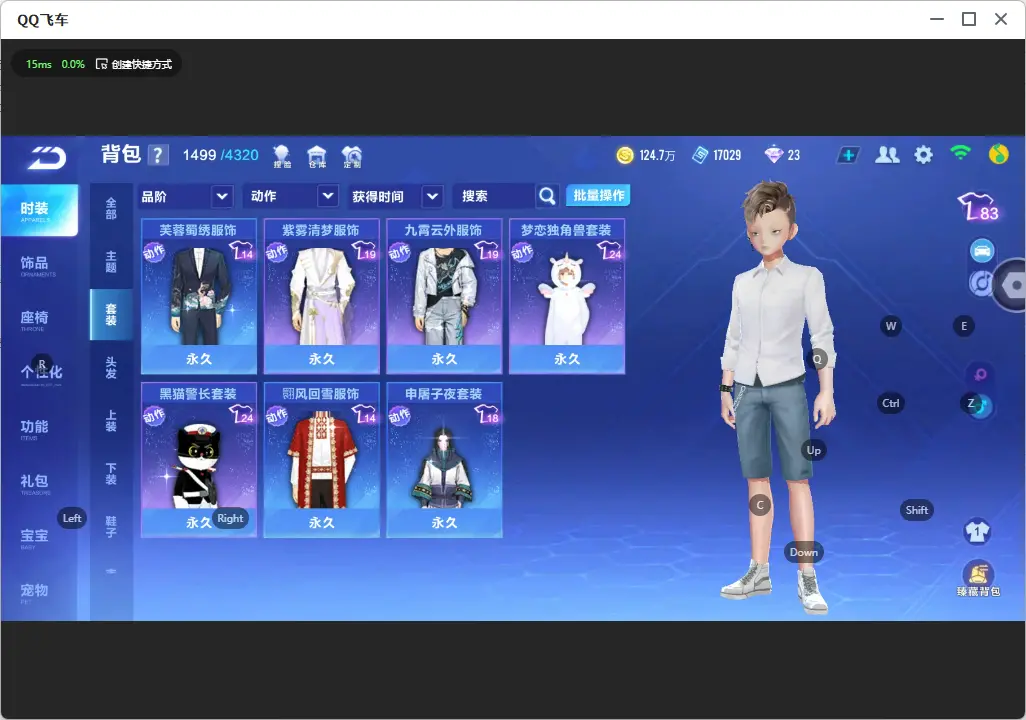Select the 黑猫警长套装 outfit card
This screenshot has height=720, width=1026.
pyautogui.click(x=199, y=460)
